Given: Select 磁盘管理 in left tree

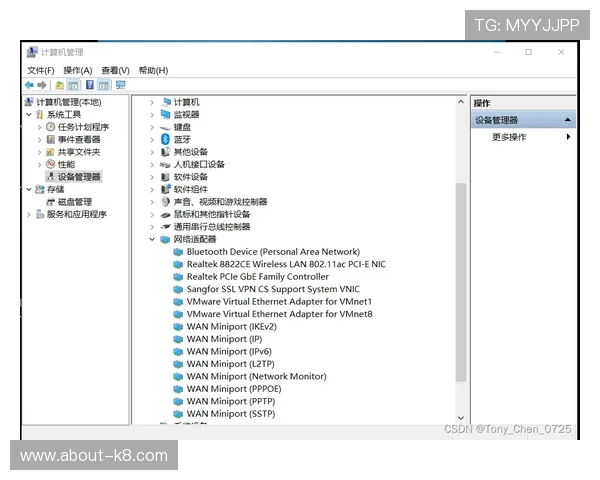Looking at the screenshot, I should pyautogui.click(x=75, y=202).
